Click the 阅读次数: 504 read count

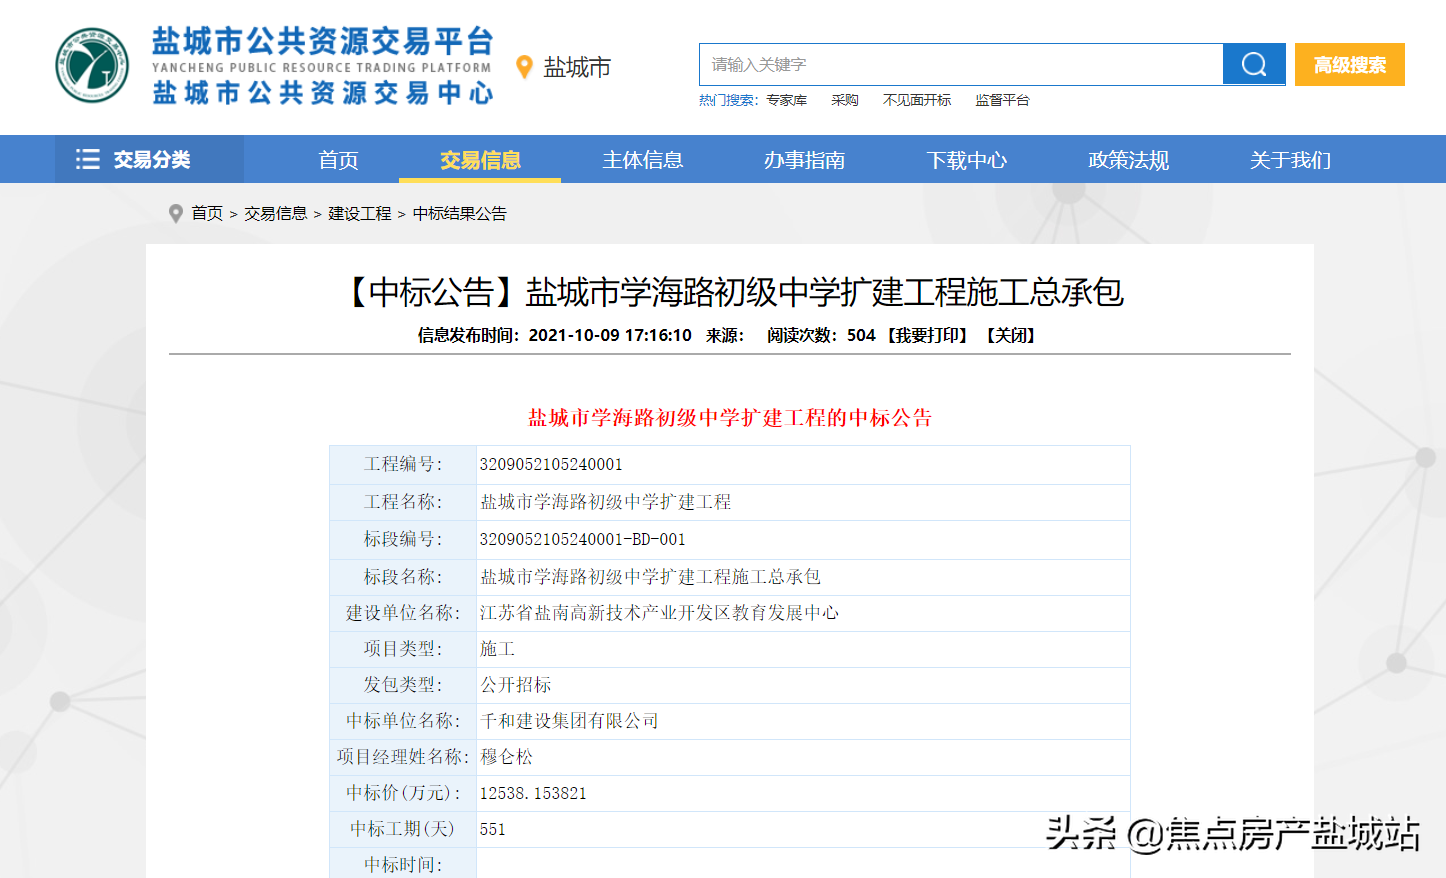click(x=821, y=335)
